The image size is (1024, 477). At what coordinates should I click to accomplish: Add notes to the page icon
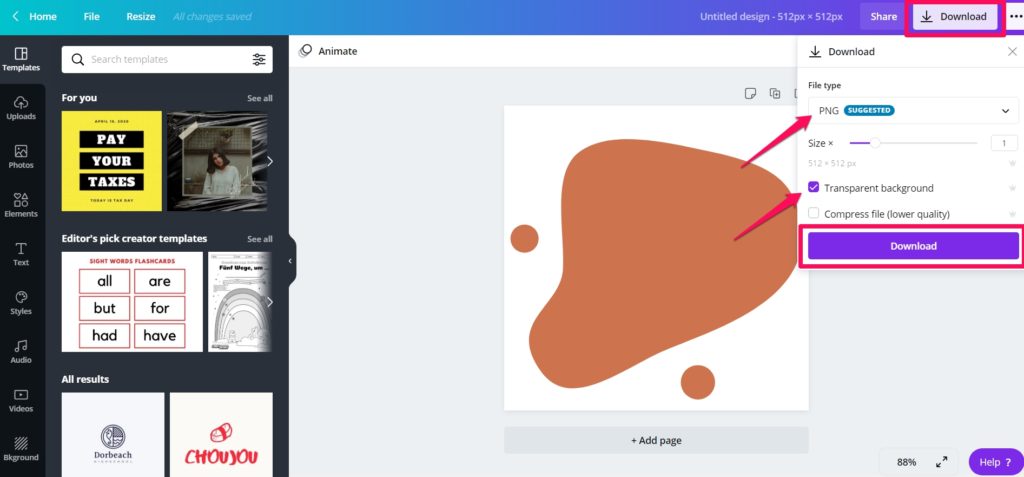750,93
